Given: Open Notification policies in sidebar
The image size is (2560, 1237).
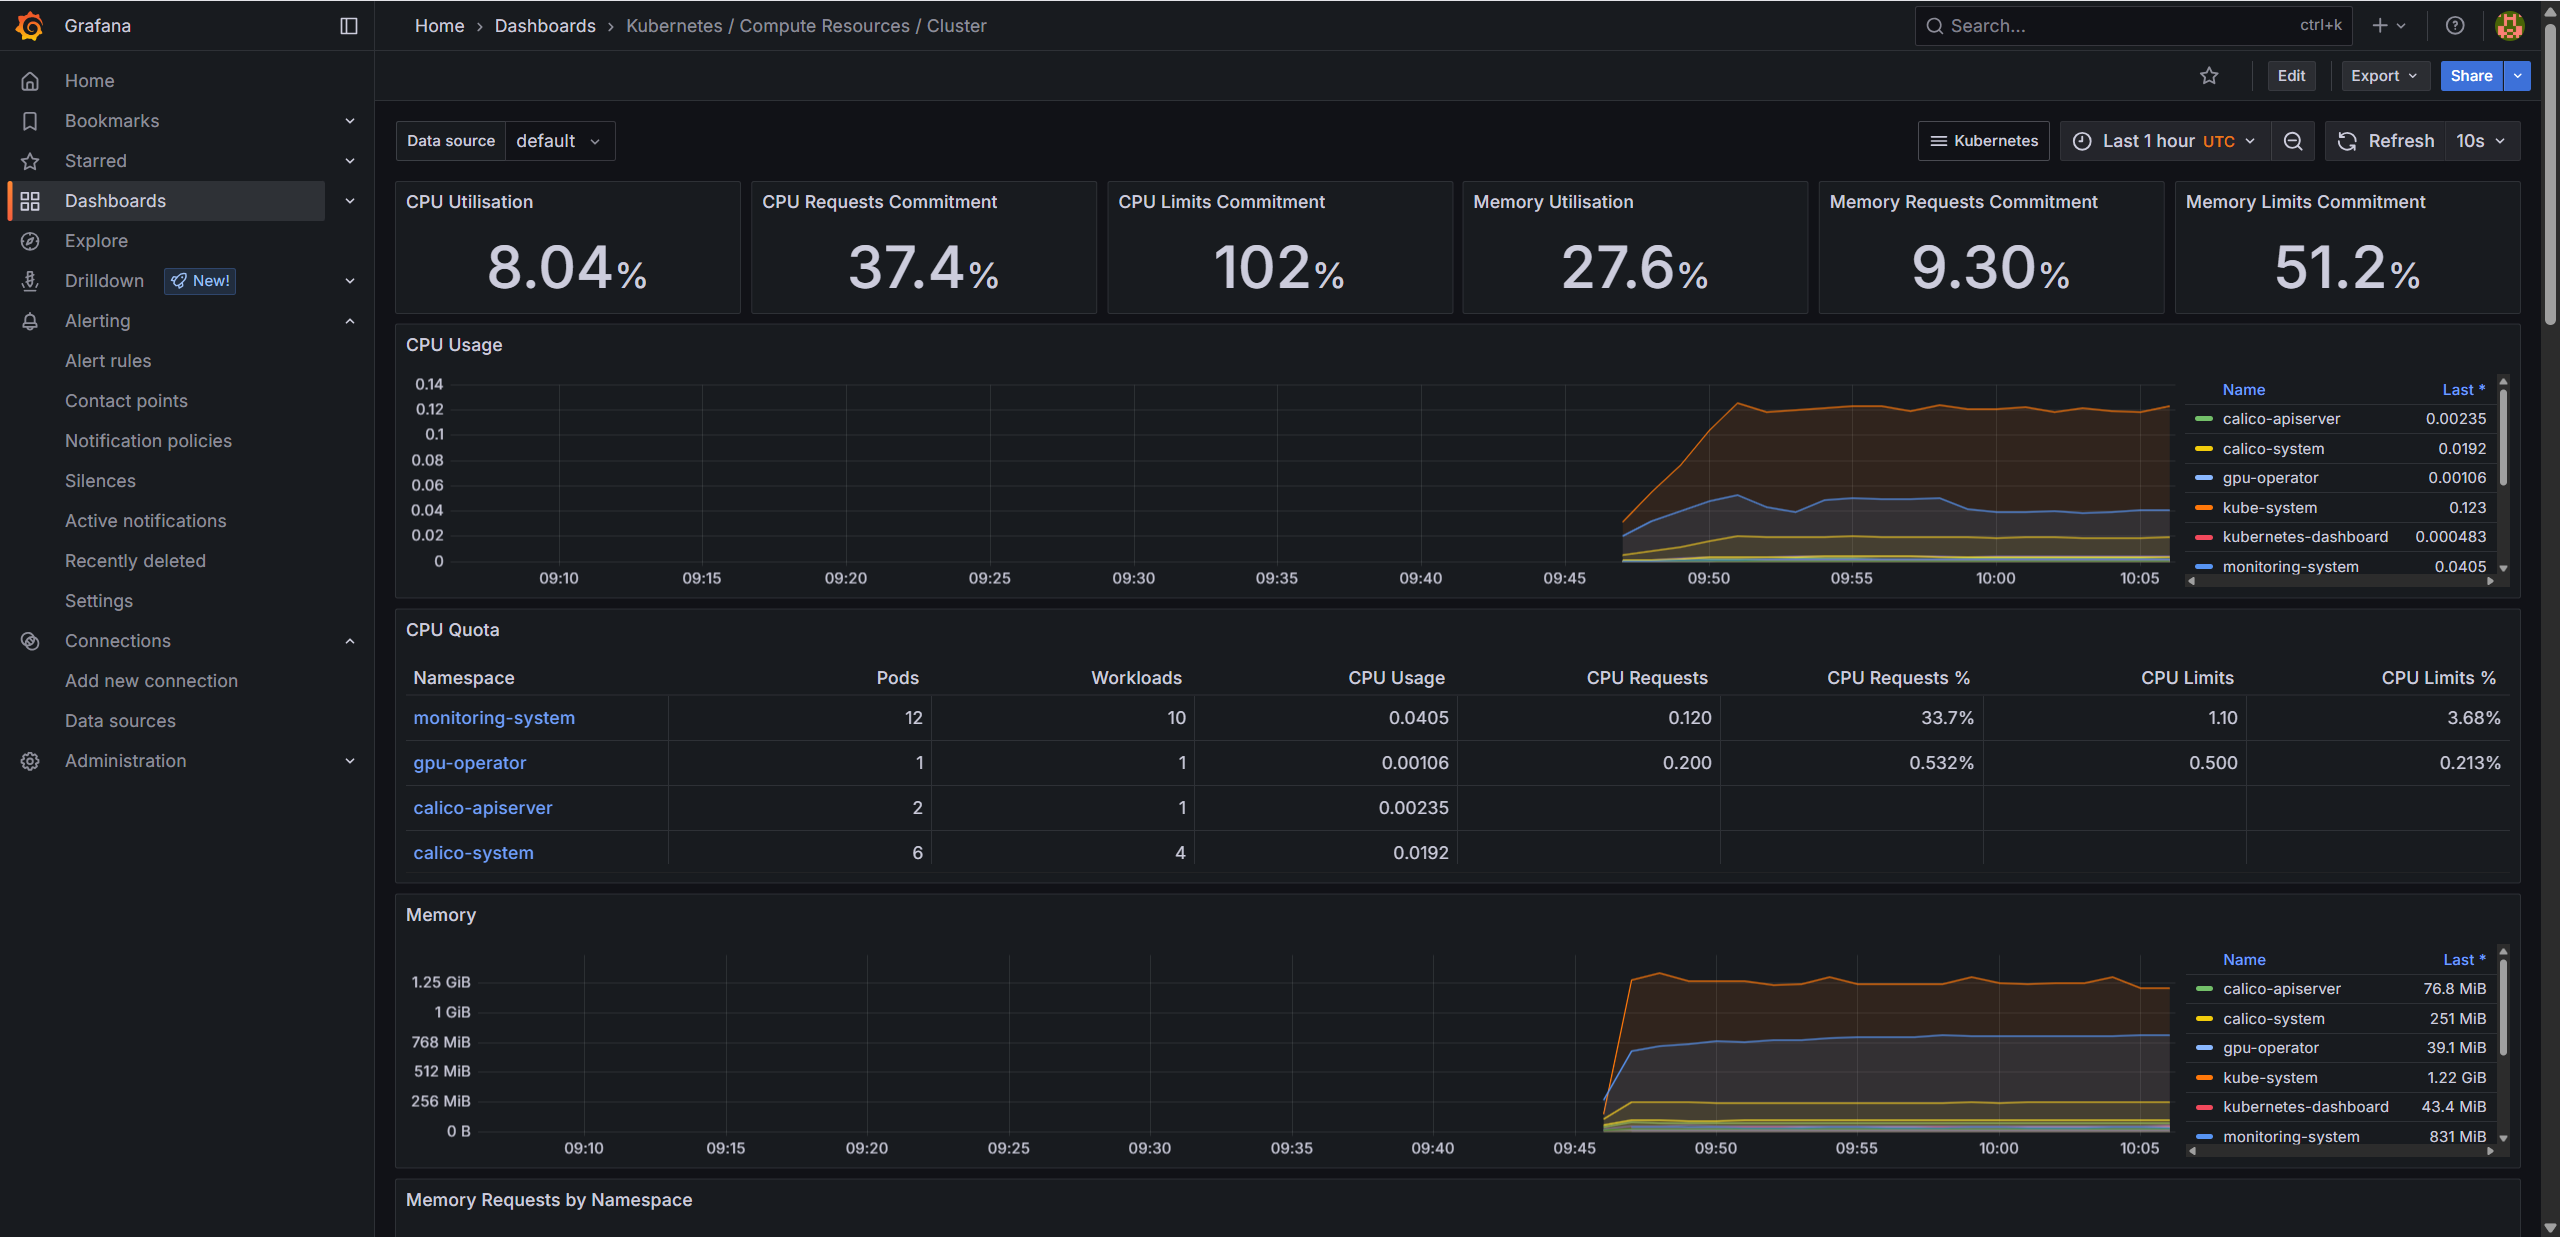Looking at the screenshot, I should coord(148,441).
